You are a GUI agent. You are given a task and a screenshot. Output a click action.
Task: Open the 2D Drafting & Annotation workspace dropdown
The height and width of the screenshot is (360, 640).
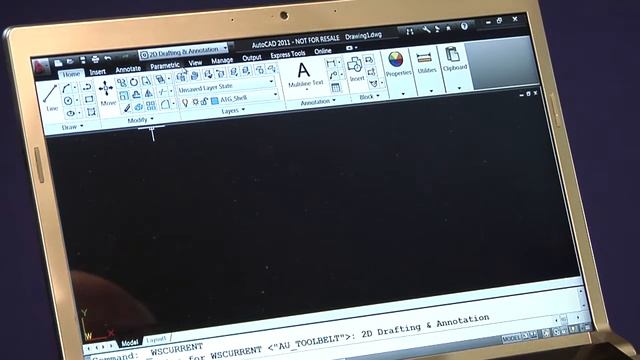[183, 51]
